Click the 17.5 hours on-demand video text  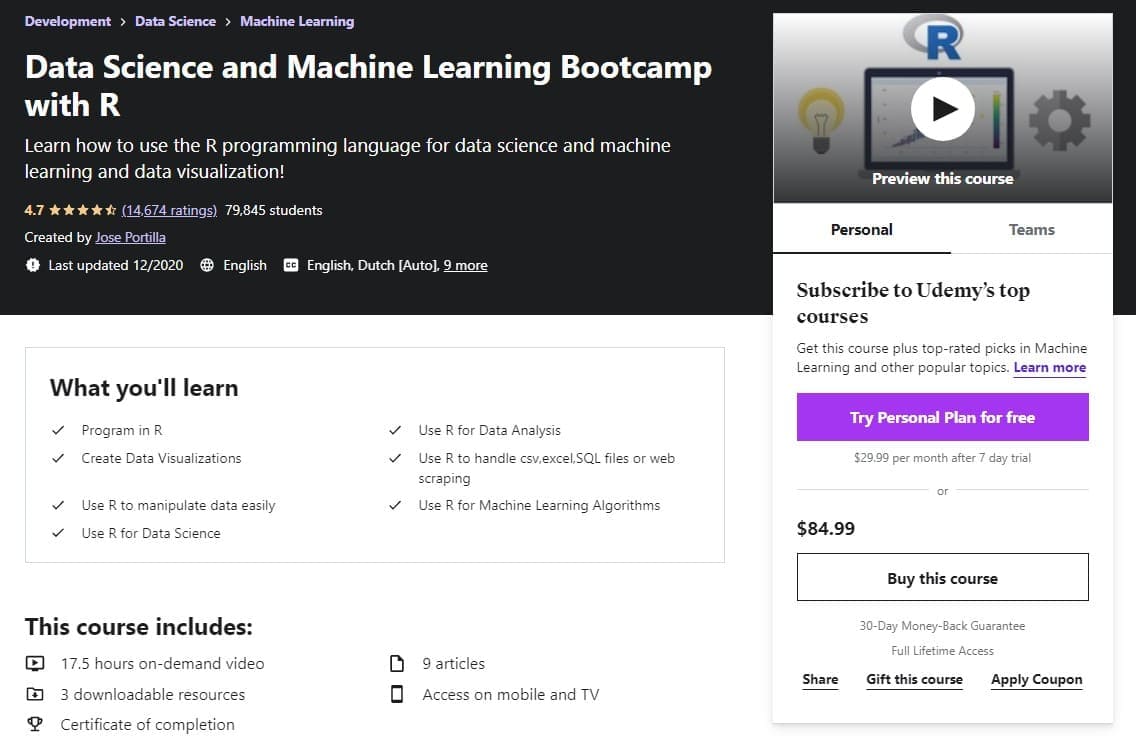[162, 663]
